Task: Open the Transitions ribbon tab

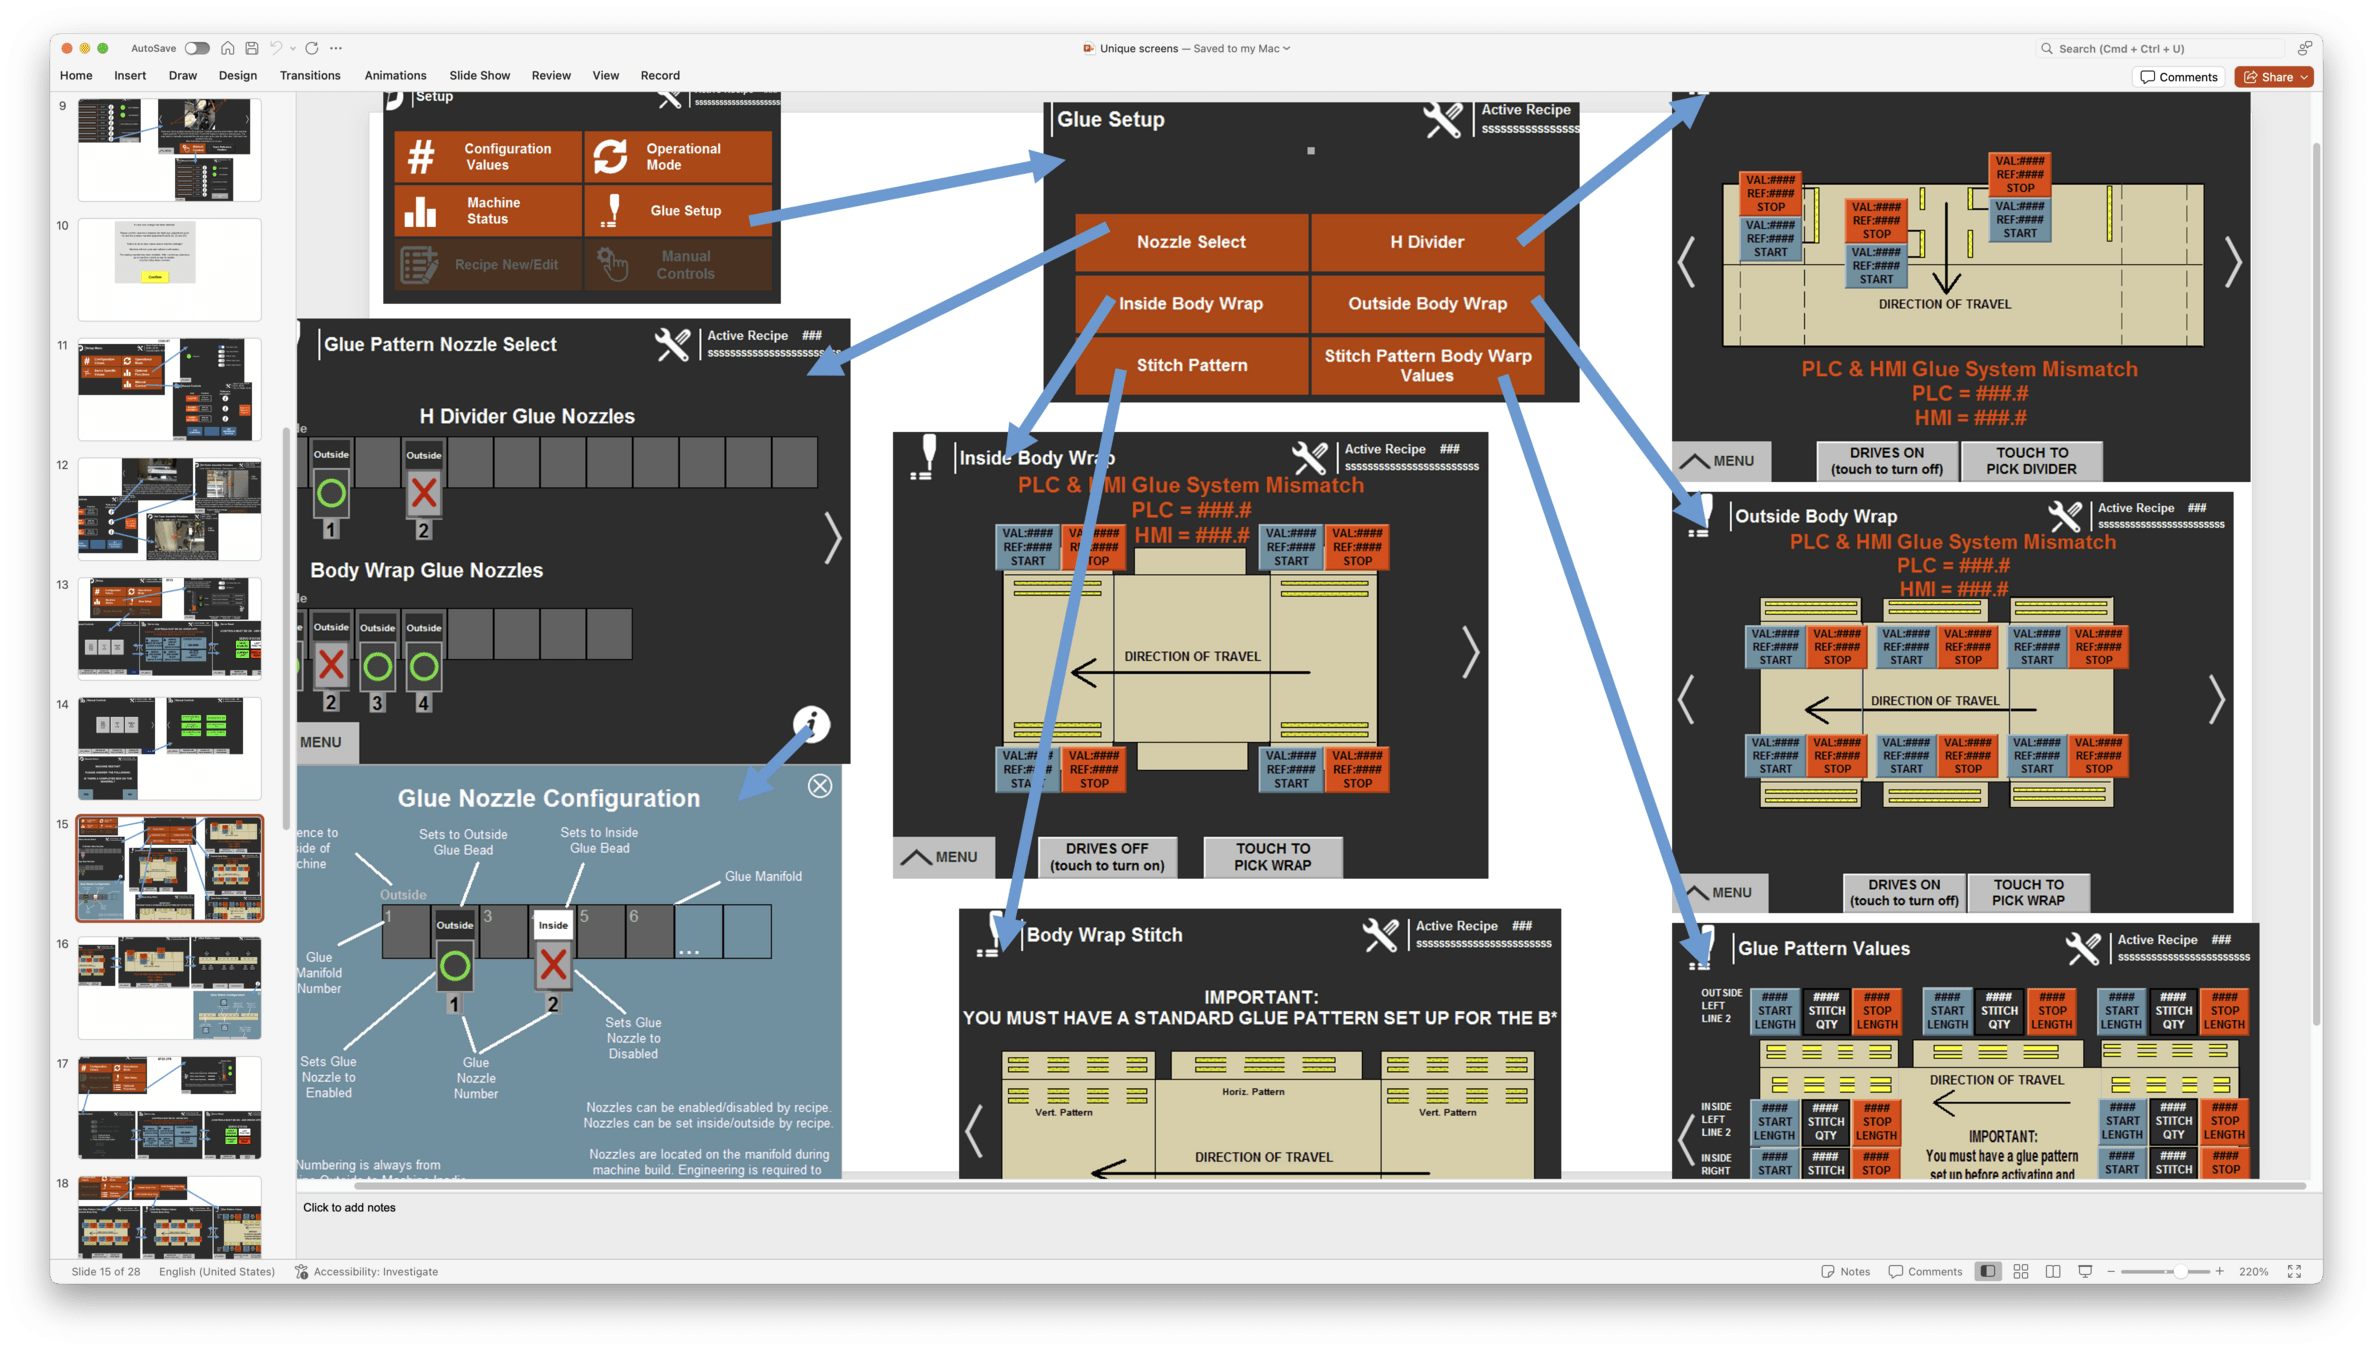Action: [310, 75]
